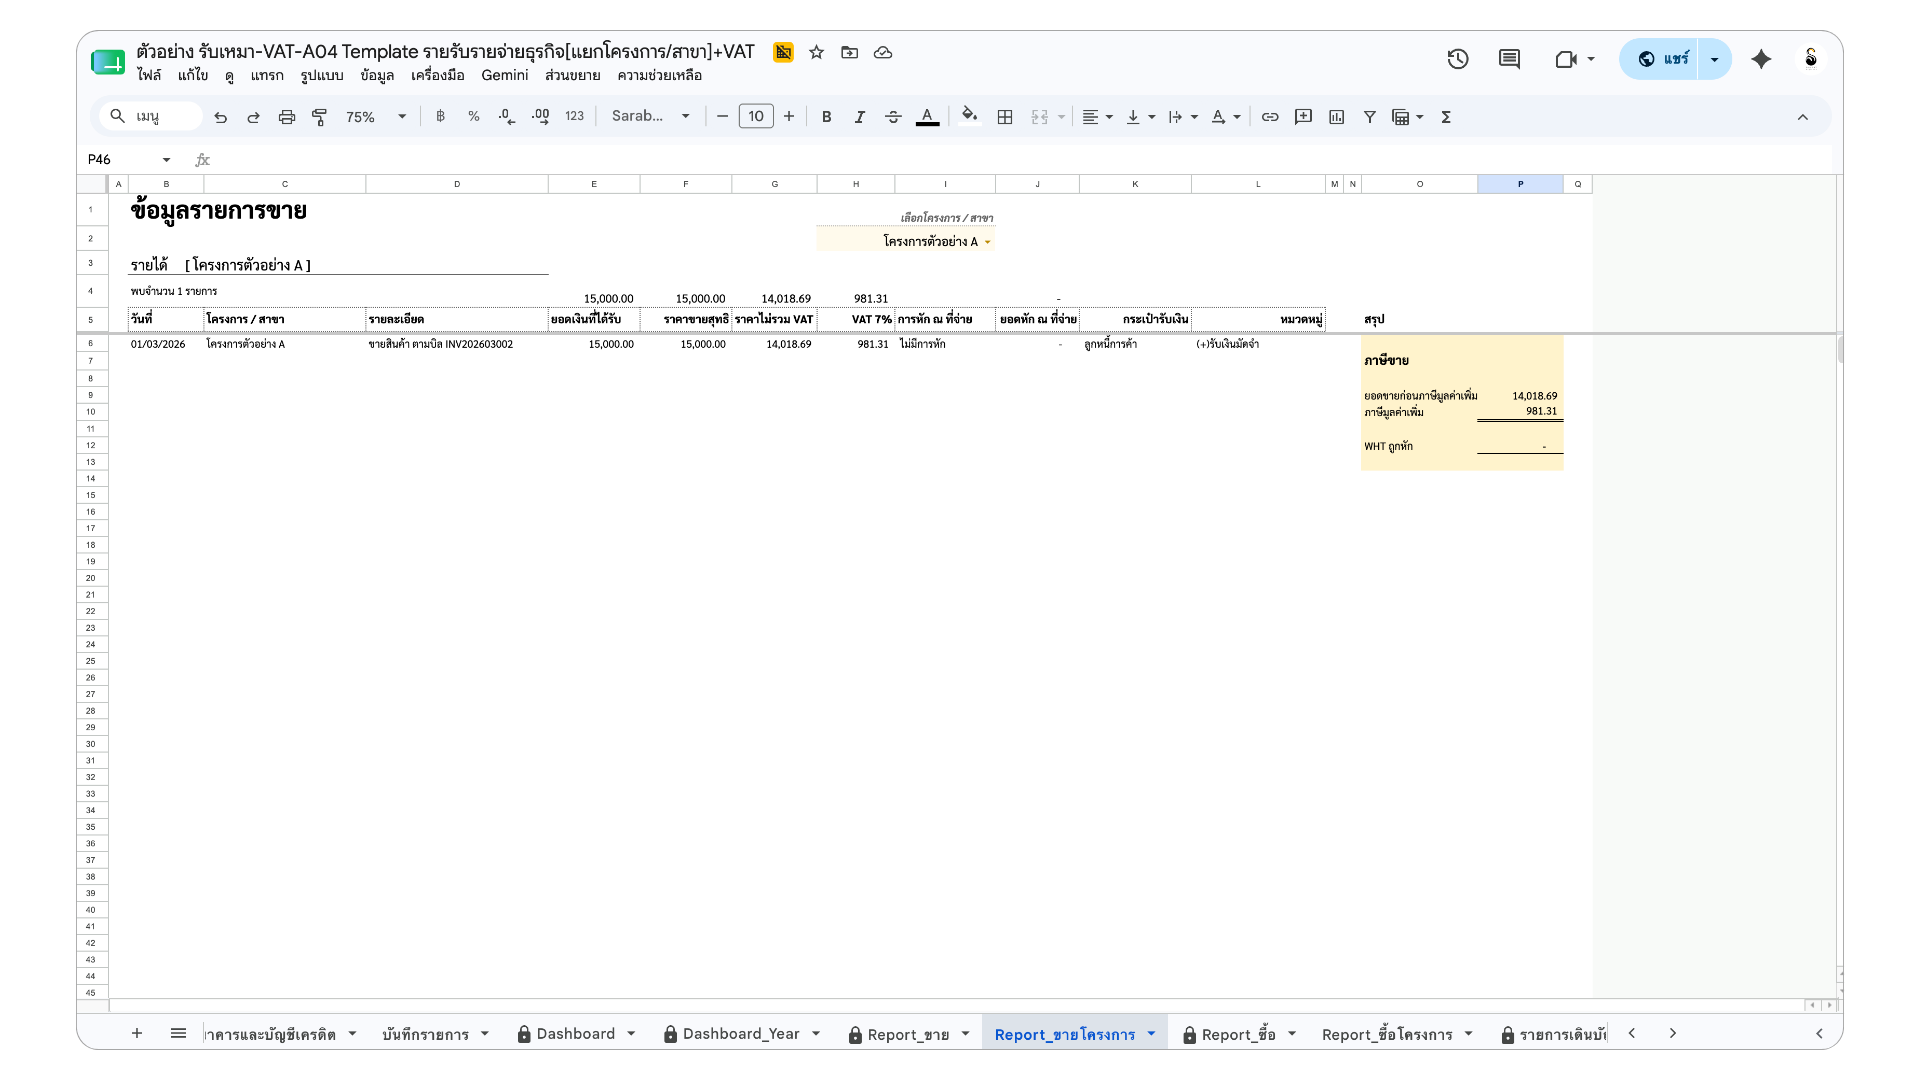1920x1080 pixels.
Task: Activate the paint format tool
Action: (x=320, y=117)
